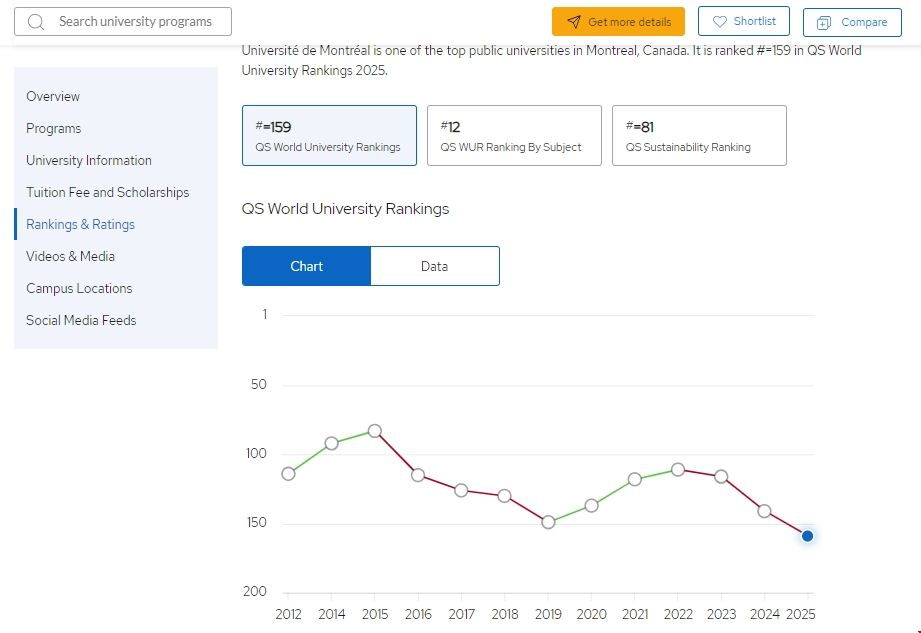921x633 pixels.
Task: Open Programs in sidebar
Action: tap(54, 129)
